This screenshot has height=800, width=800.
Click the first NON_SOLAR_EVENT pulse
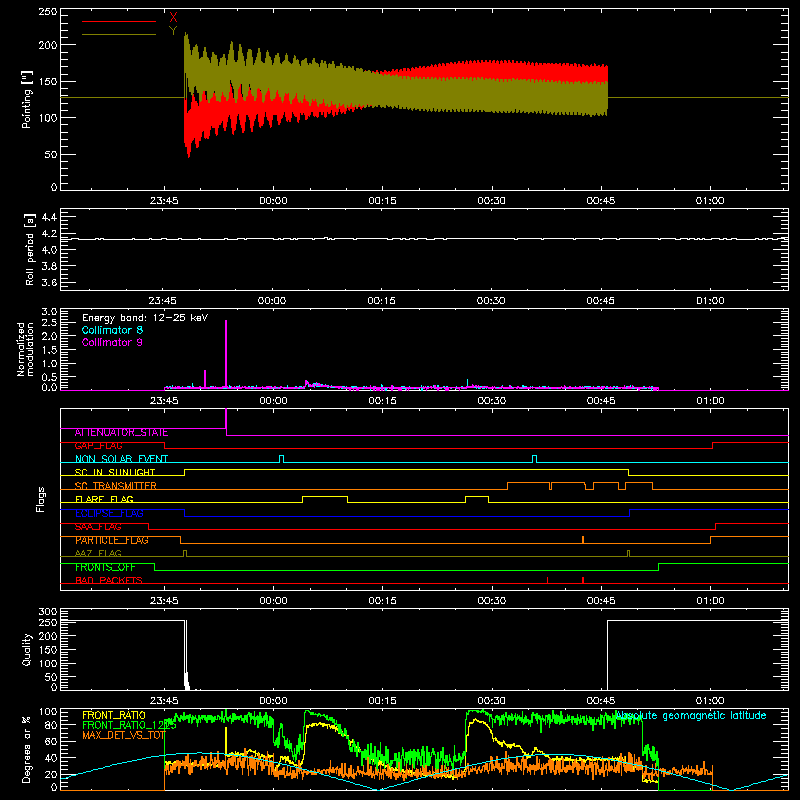(x=282, y=459)
